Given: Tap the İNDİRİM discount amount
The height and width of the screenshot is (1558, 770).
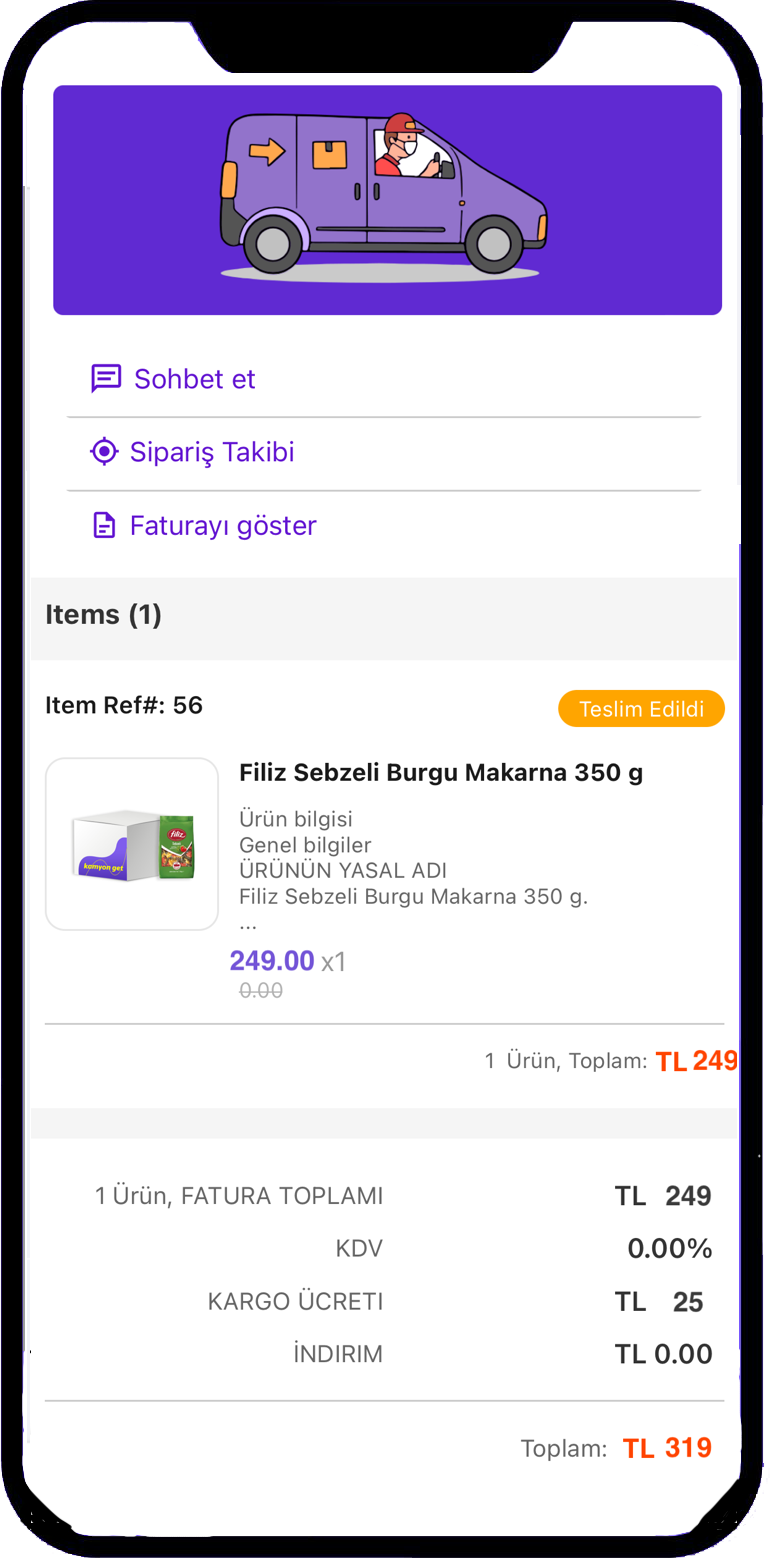Looking at the screenshot, I should click(x=663, y=1355).
